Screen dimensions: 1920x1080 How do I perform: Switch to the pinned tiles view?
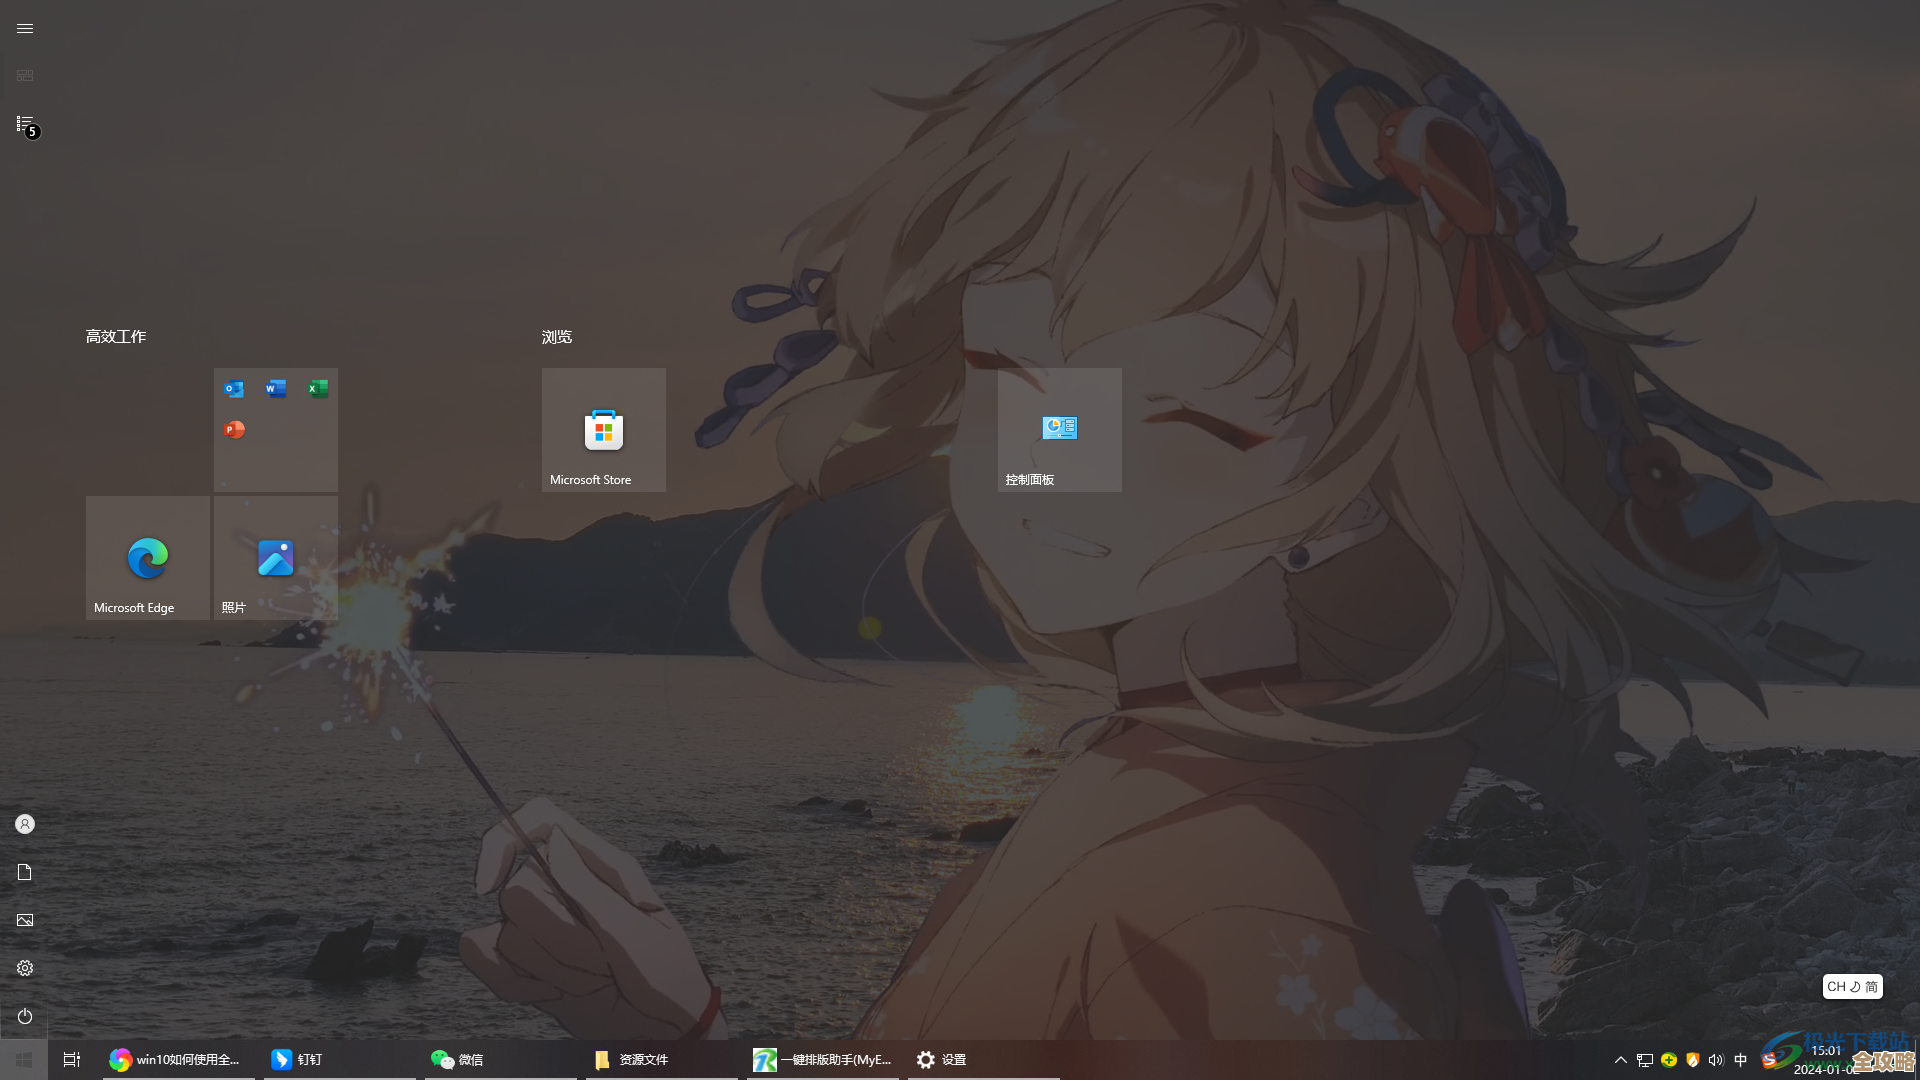(25, 76)
